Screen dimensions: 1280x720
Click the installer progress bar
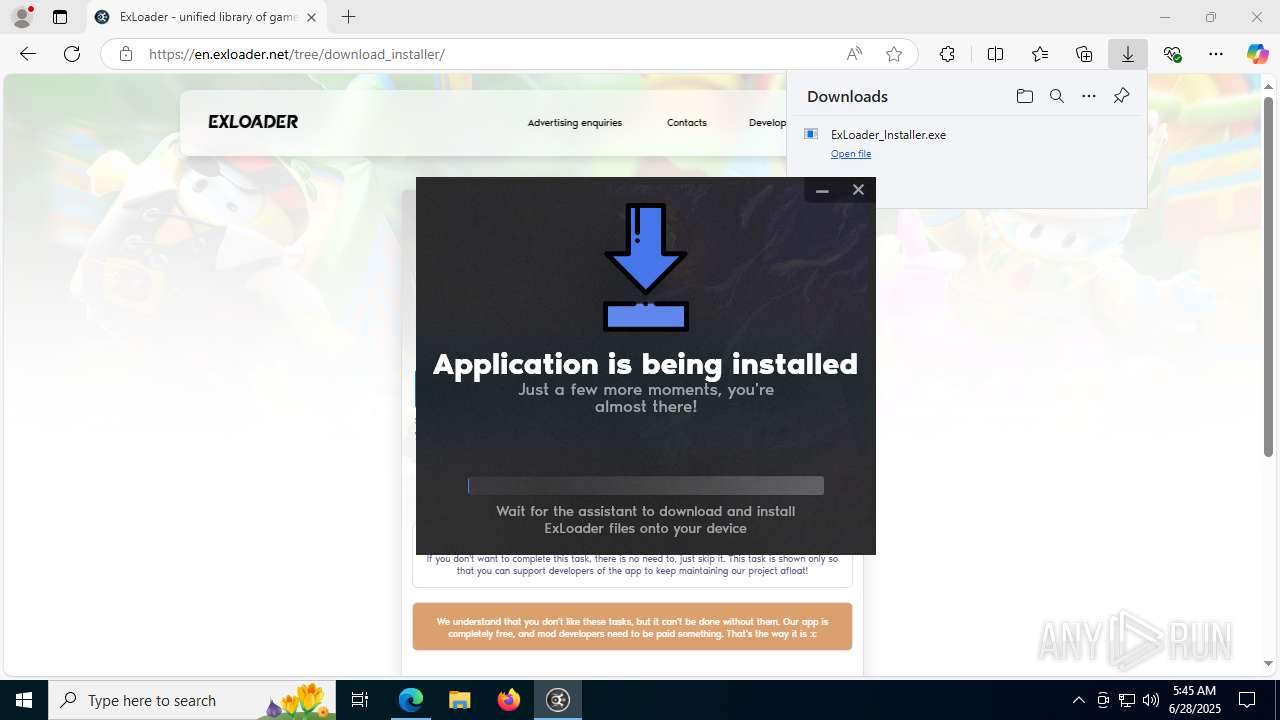pyautogui.click(x=646, y=486)
